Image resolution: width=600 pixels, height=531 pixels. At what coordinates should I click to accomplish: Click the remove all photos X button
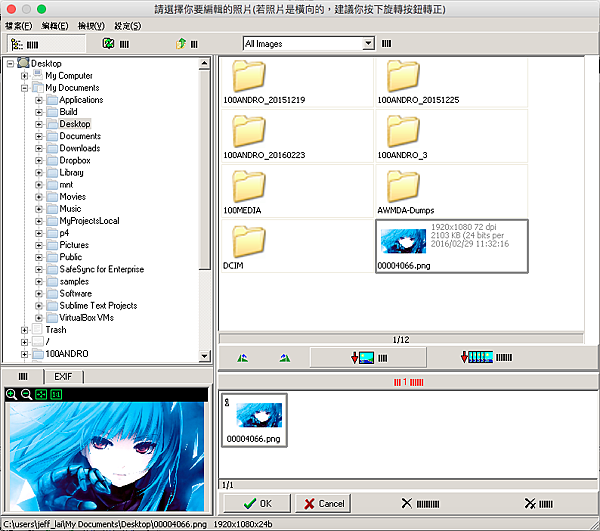[539, 503]
